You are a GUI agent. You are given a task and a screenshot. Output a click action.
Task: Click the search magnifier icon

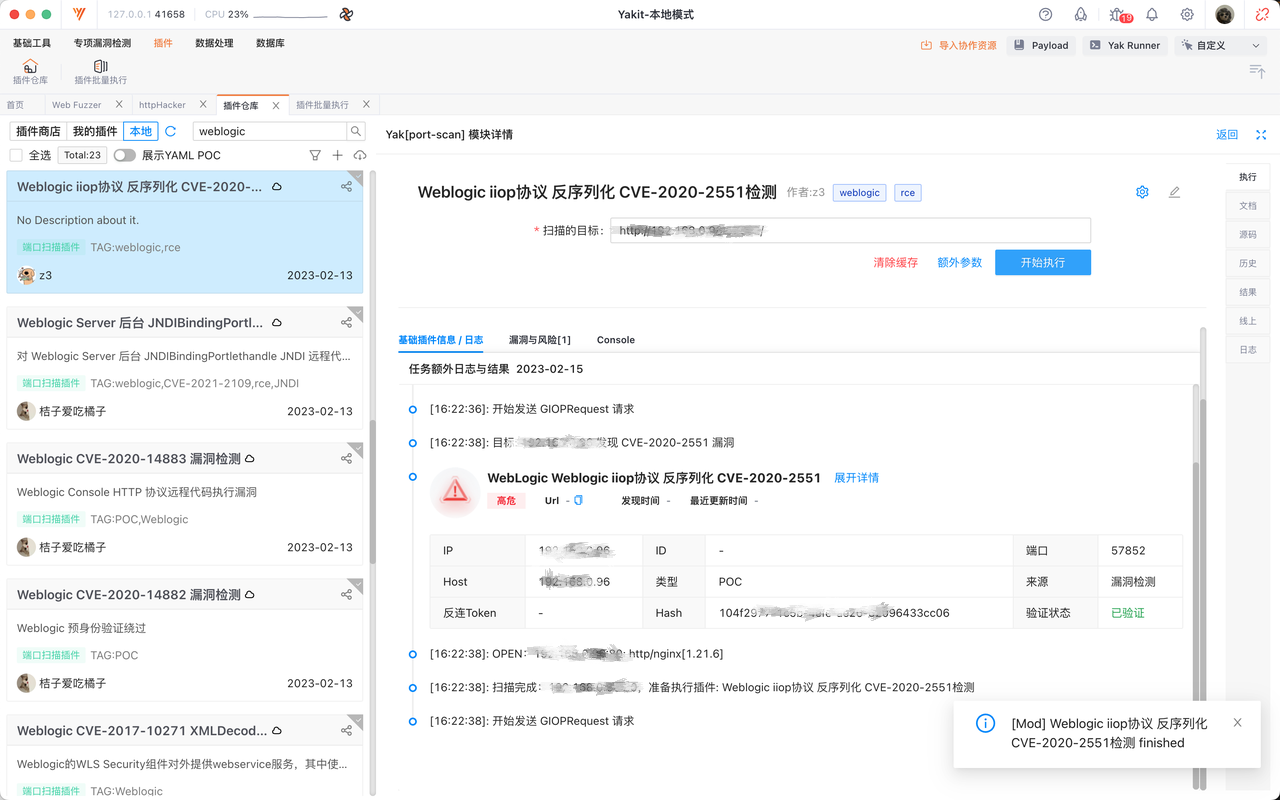point(355,131)
